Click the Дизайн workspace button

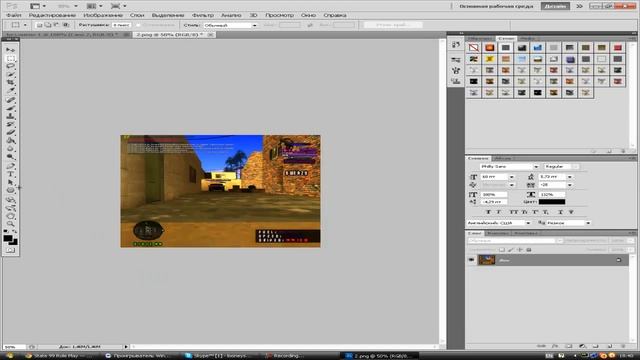tap(555, 6)
